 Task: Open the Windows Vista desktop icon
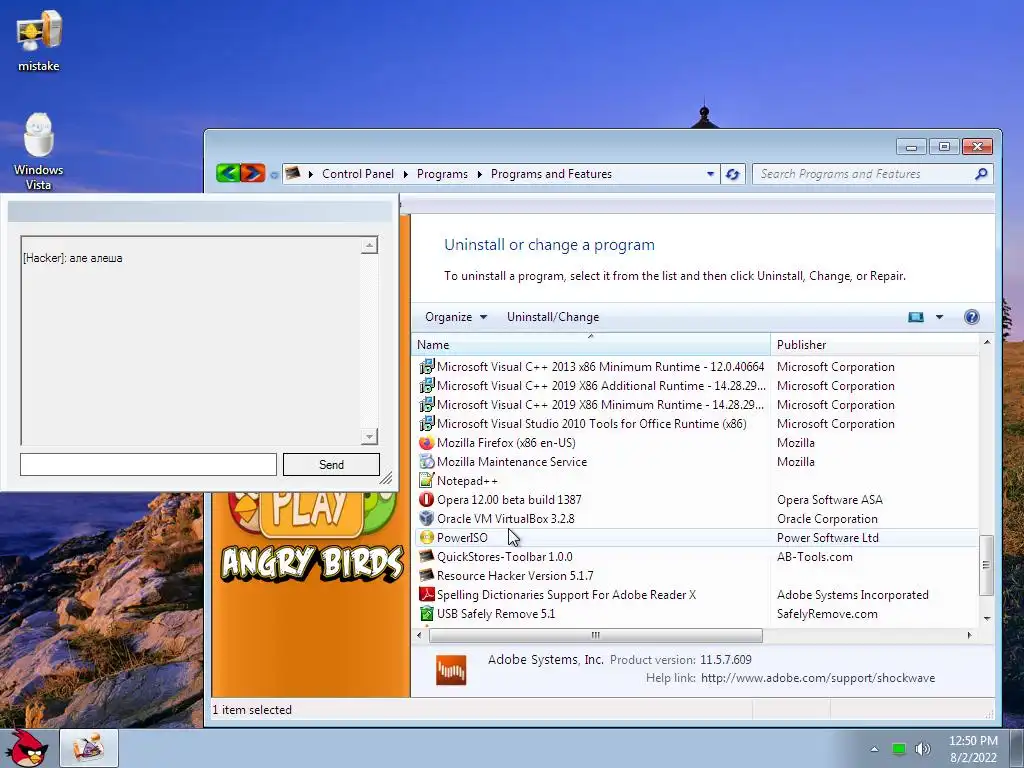point(39,152)
